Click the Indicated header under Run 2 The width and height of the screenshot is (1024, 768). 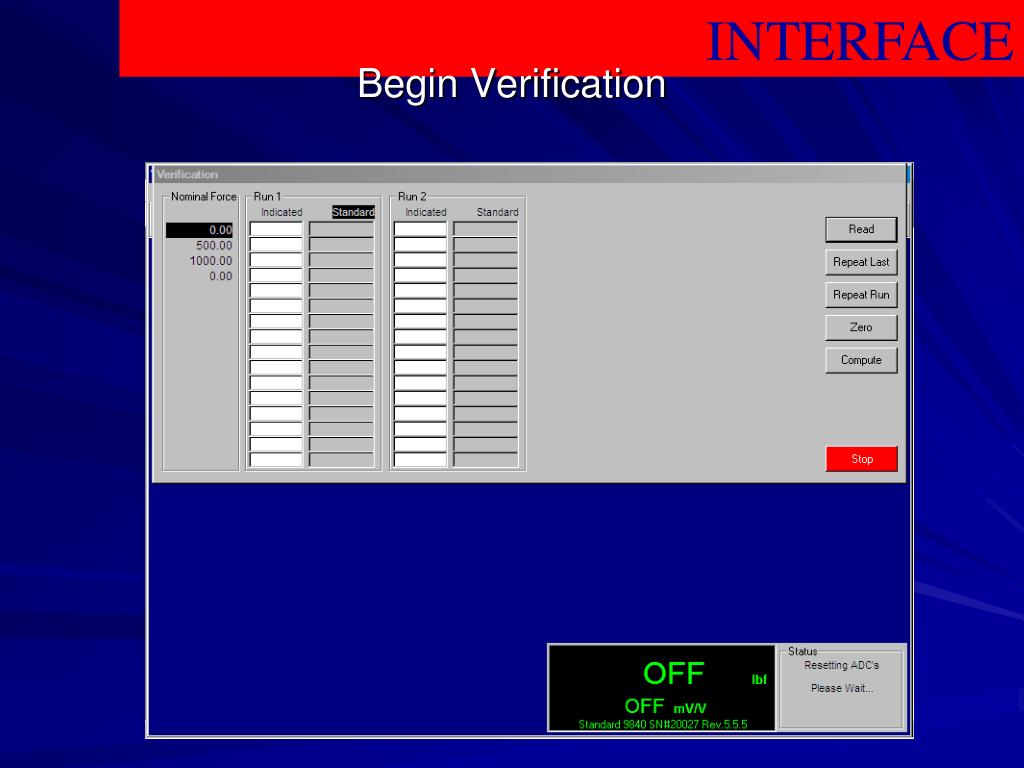pyautogui.click(x=426, y=212)
